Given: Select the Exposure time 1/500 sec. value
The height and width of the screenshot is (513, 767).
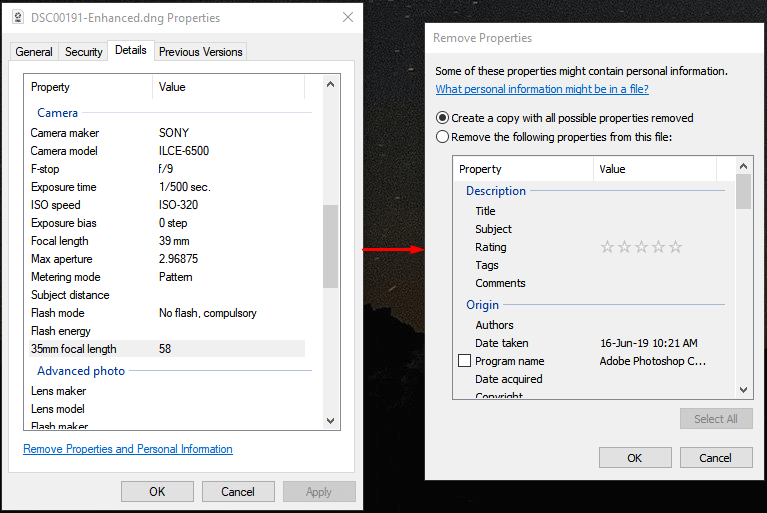Looking at the screenshot, I should pyautogui.click(x=185, y=187).
